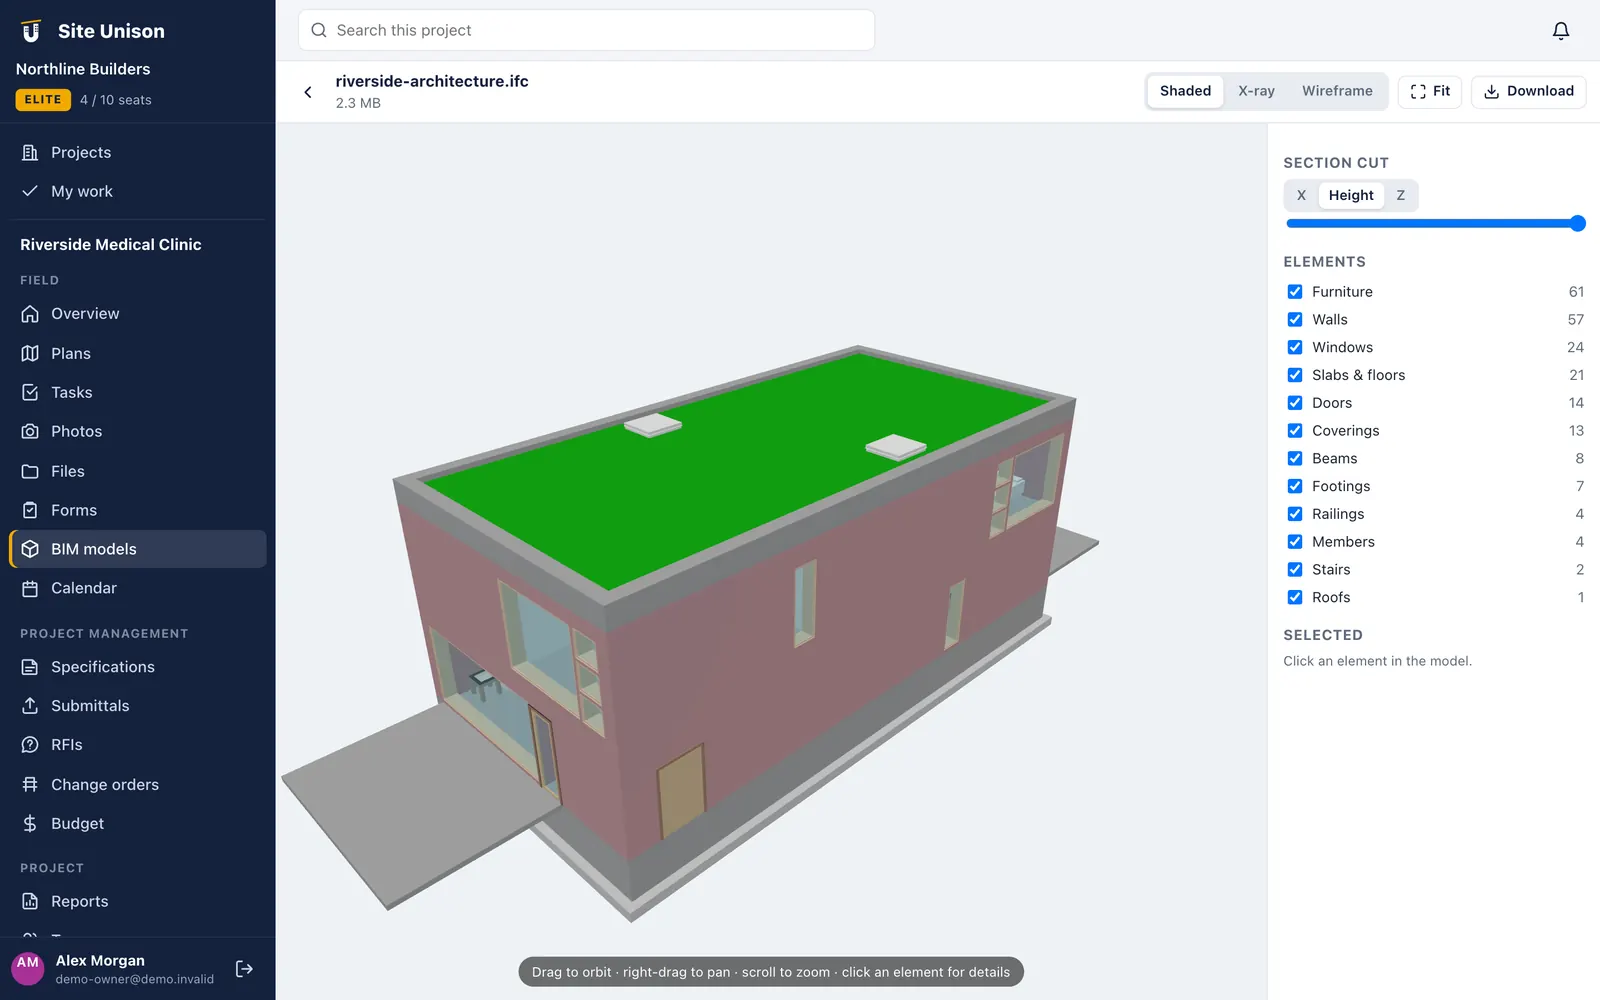The height and width of the screenshot is (1000, 1600).
Task: Uncheck the Furniture elements checkbox
Action: point(1295,292)
